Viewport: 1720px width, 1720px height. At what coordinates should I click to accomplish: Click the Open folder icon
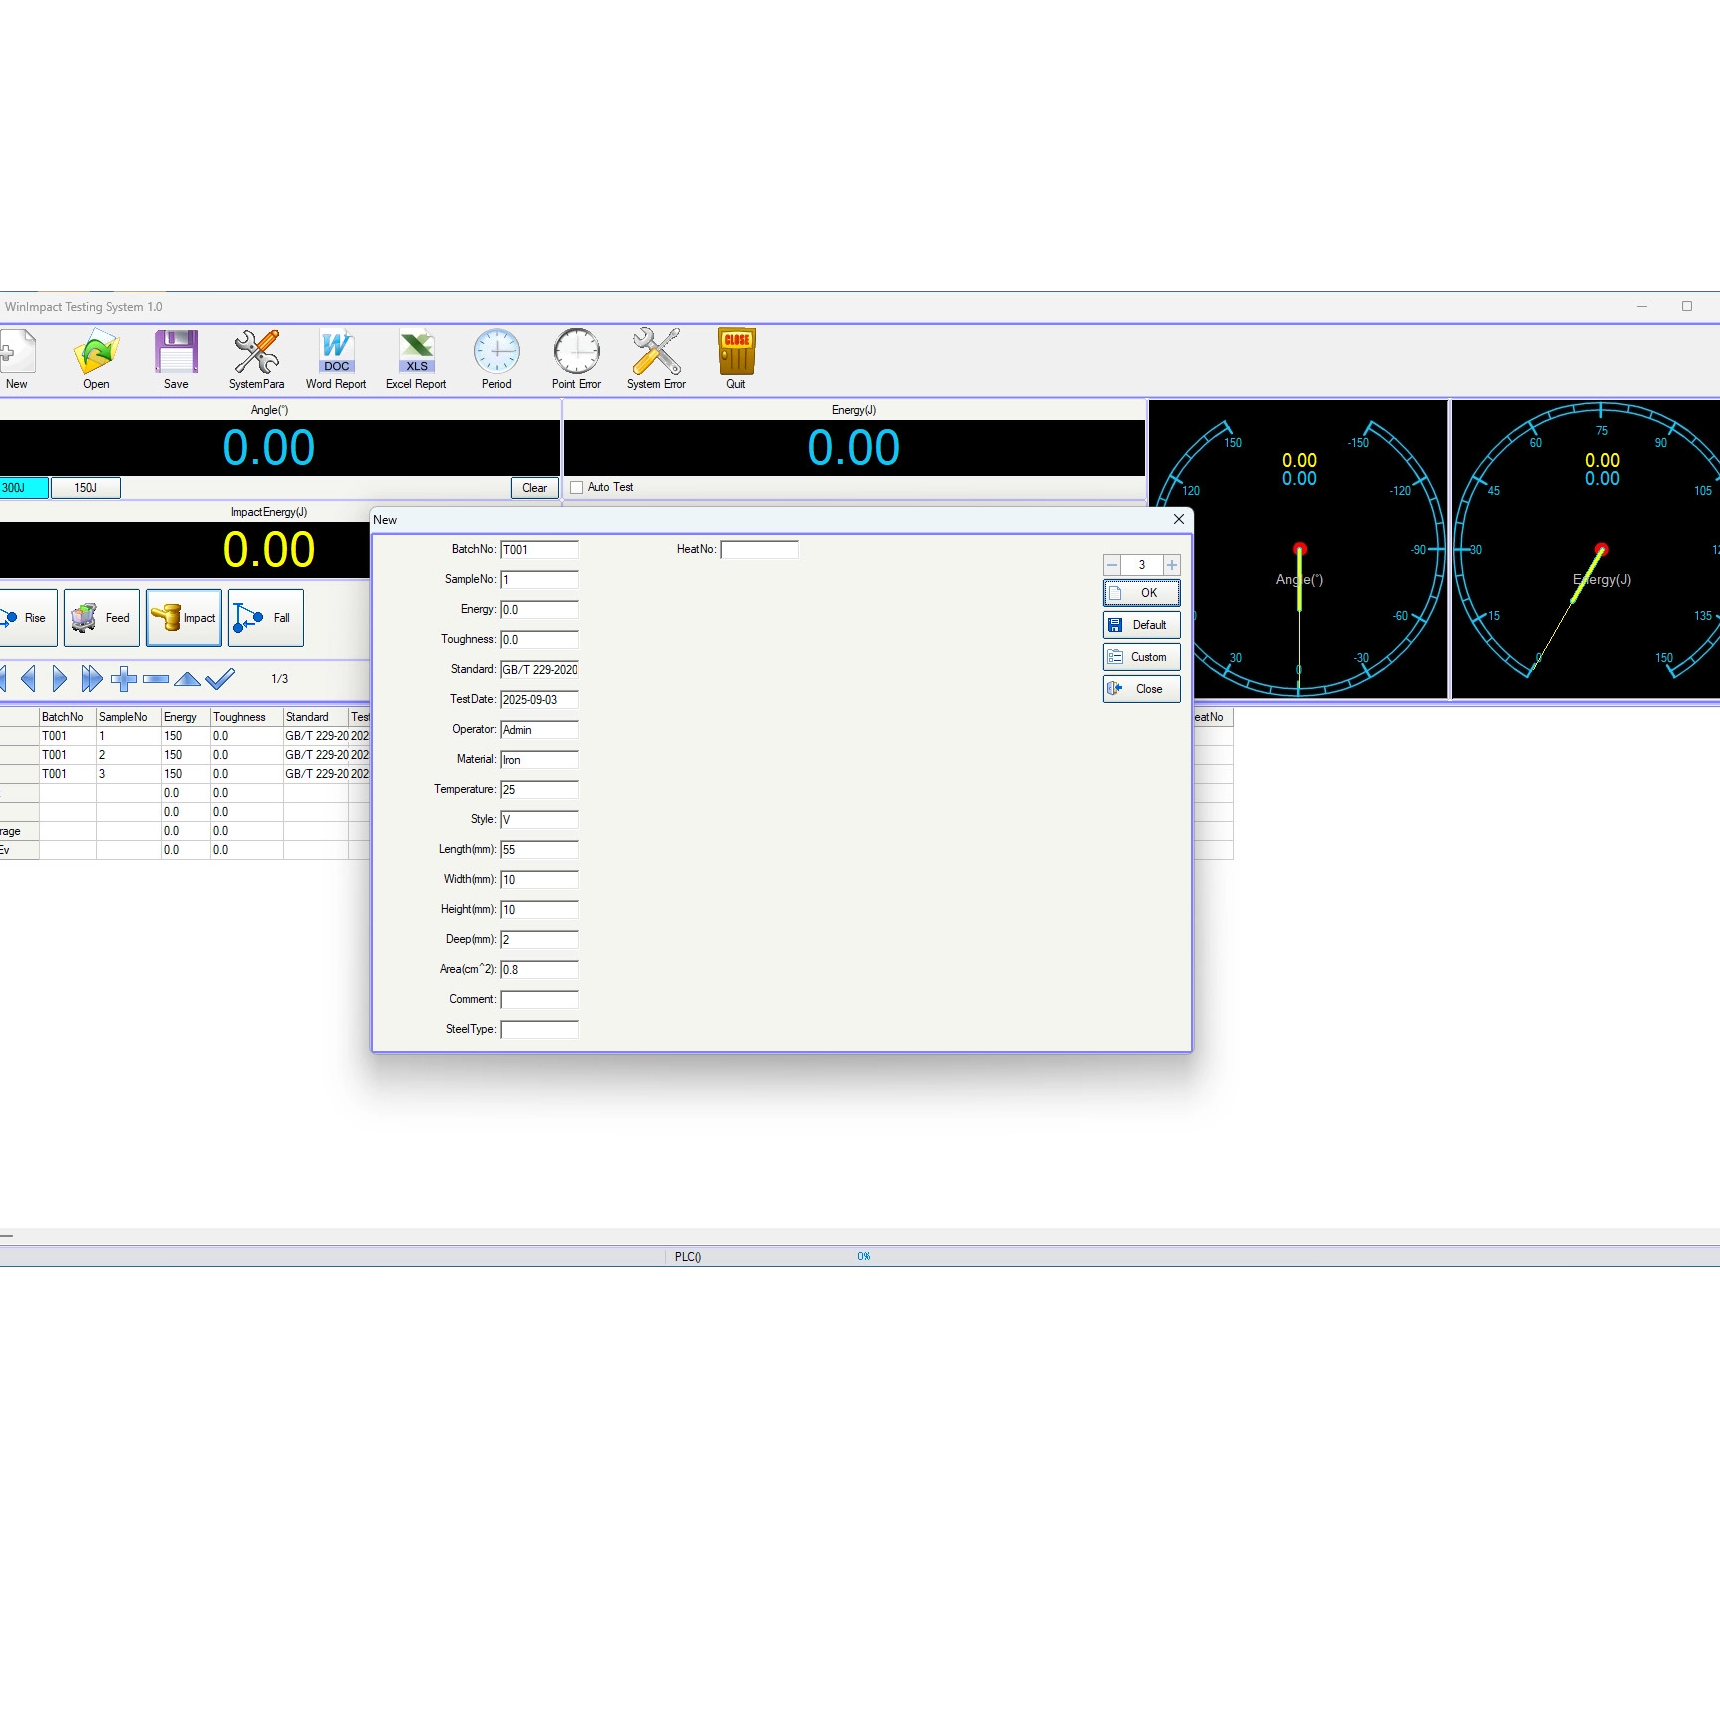pyautogui.click(x=96, y=358)
